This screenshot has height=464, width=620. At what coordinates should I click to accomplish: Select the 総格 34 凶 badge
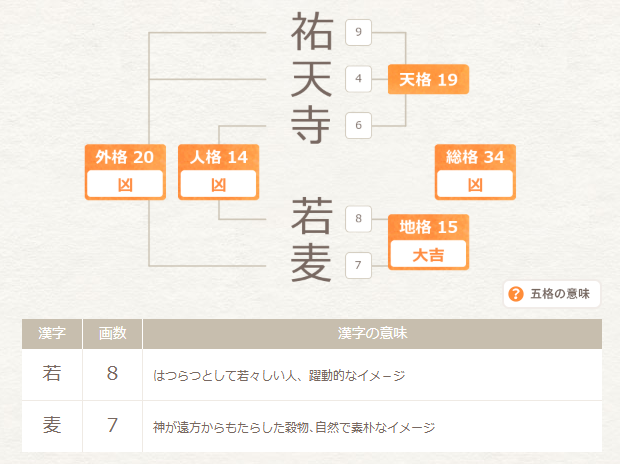(x=475, y=171)
